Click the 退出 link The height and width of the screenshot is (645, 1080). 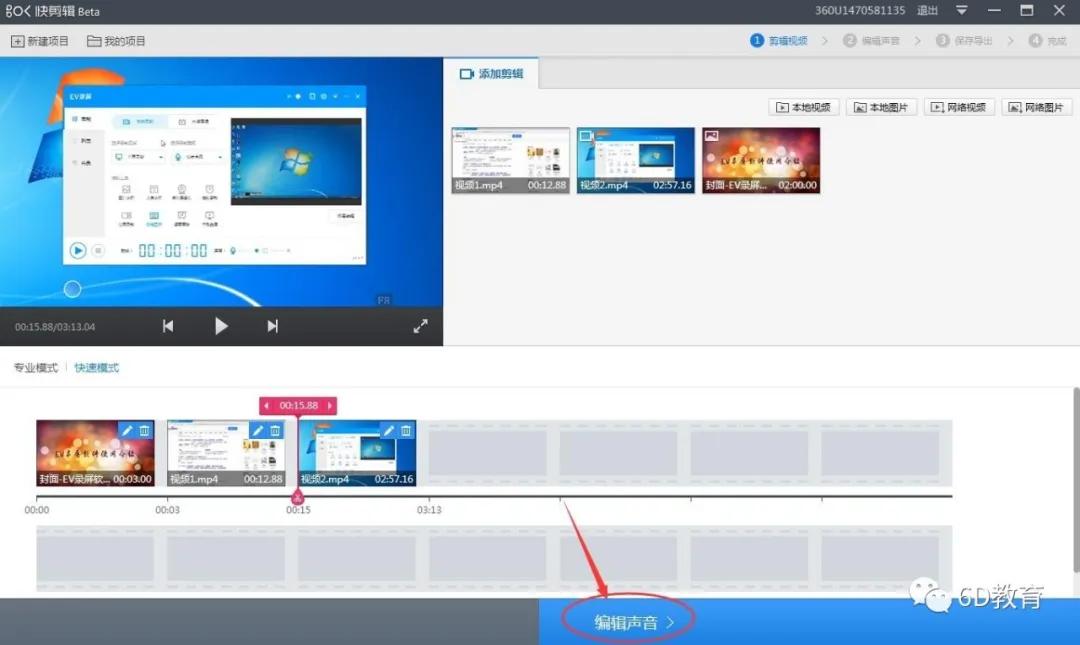(927, 10)
